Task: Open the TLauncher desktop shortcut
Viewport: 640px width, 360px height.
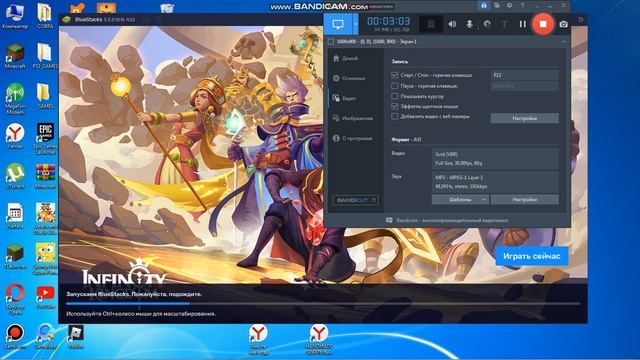Action: 15,256
